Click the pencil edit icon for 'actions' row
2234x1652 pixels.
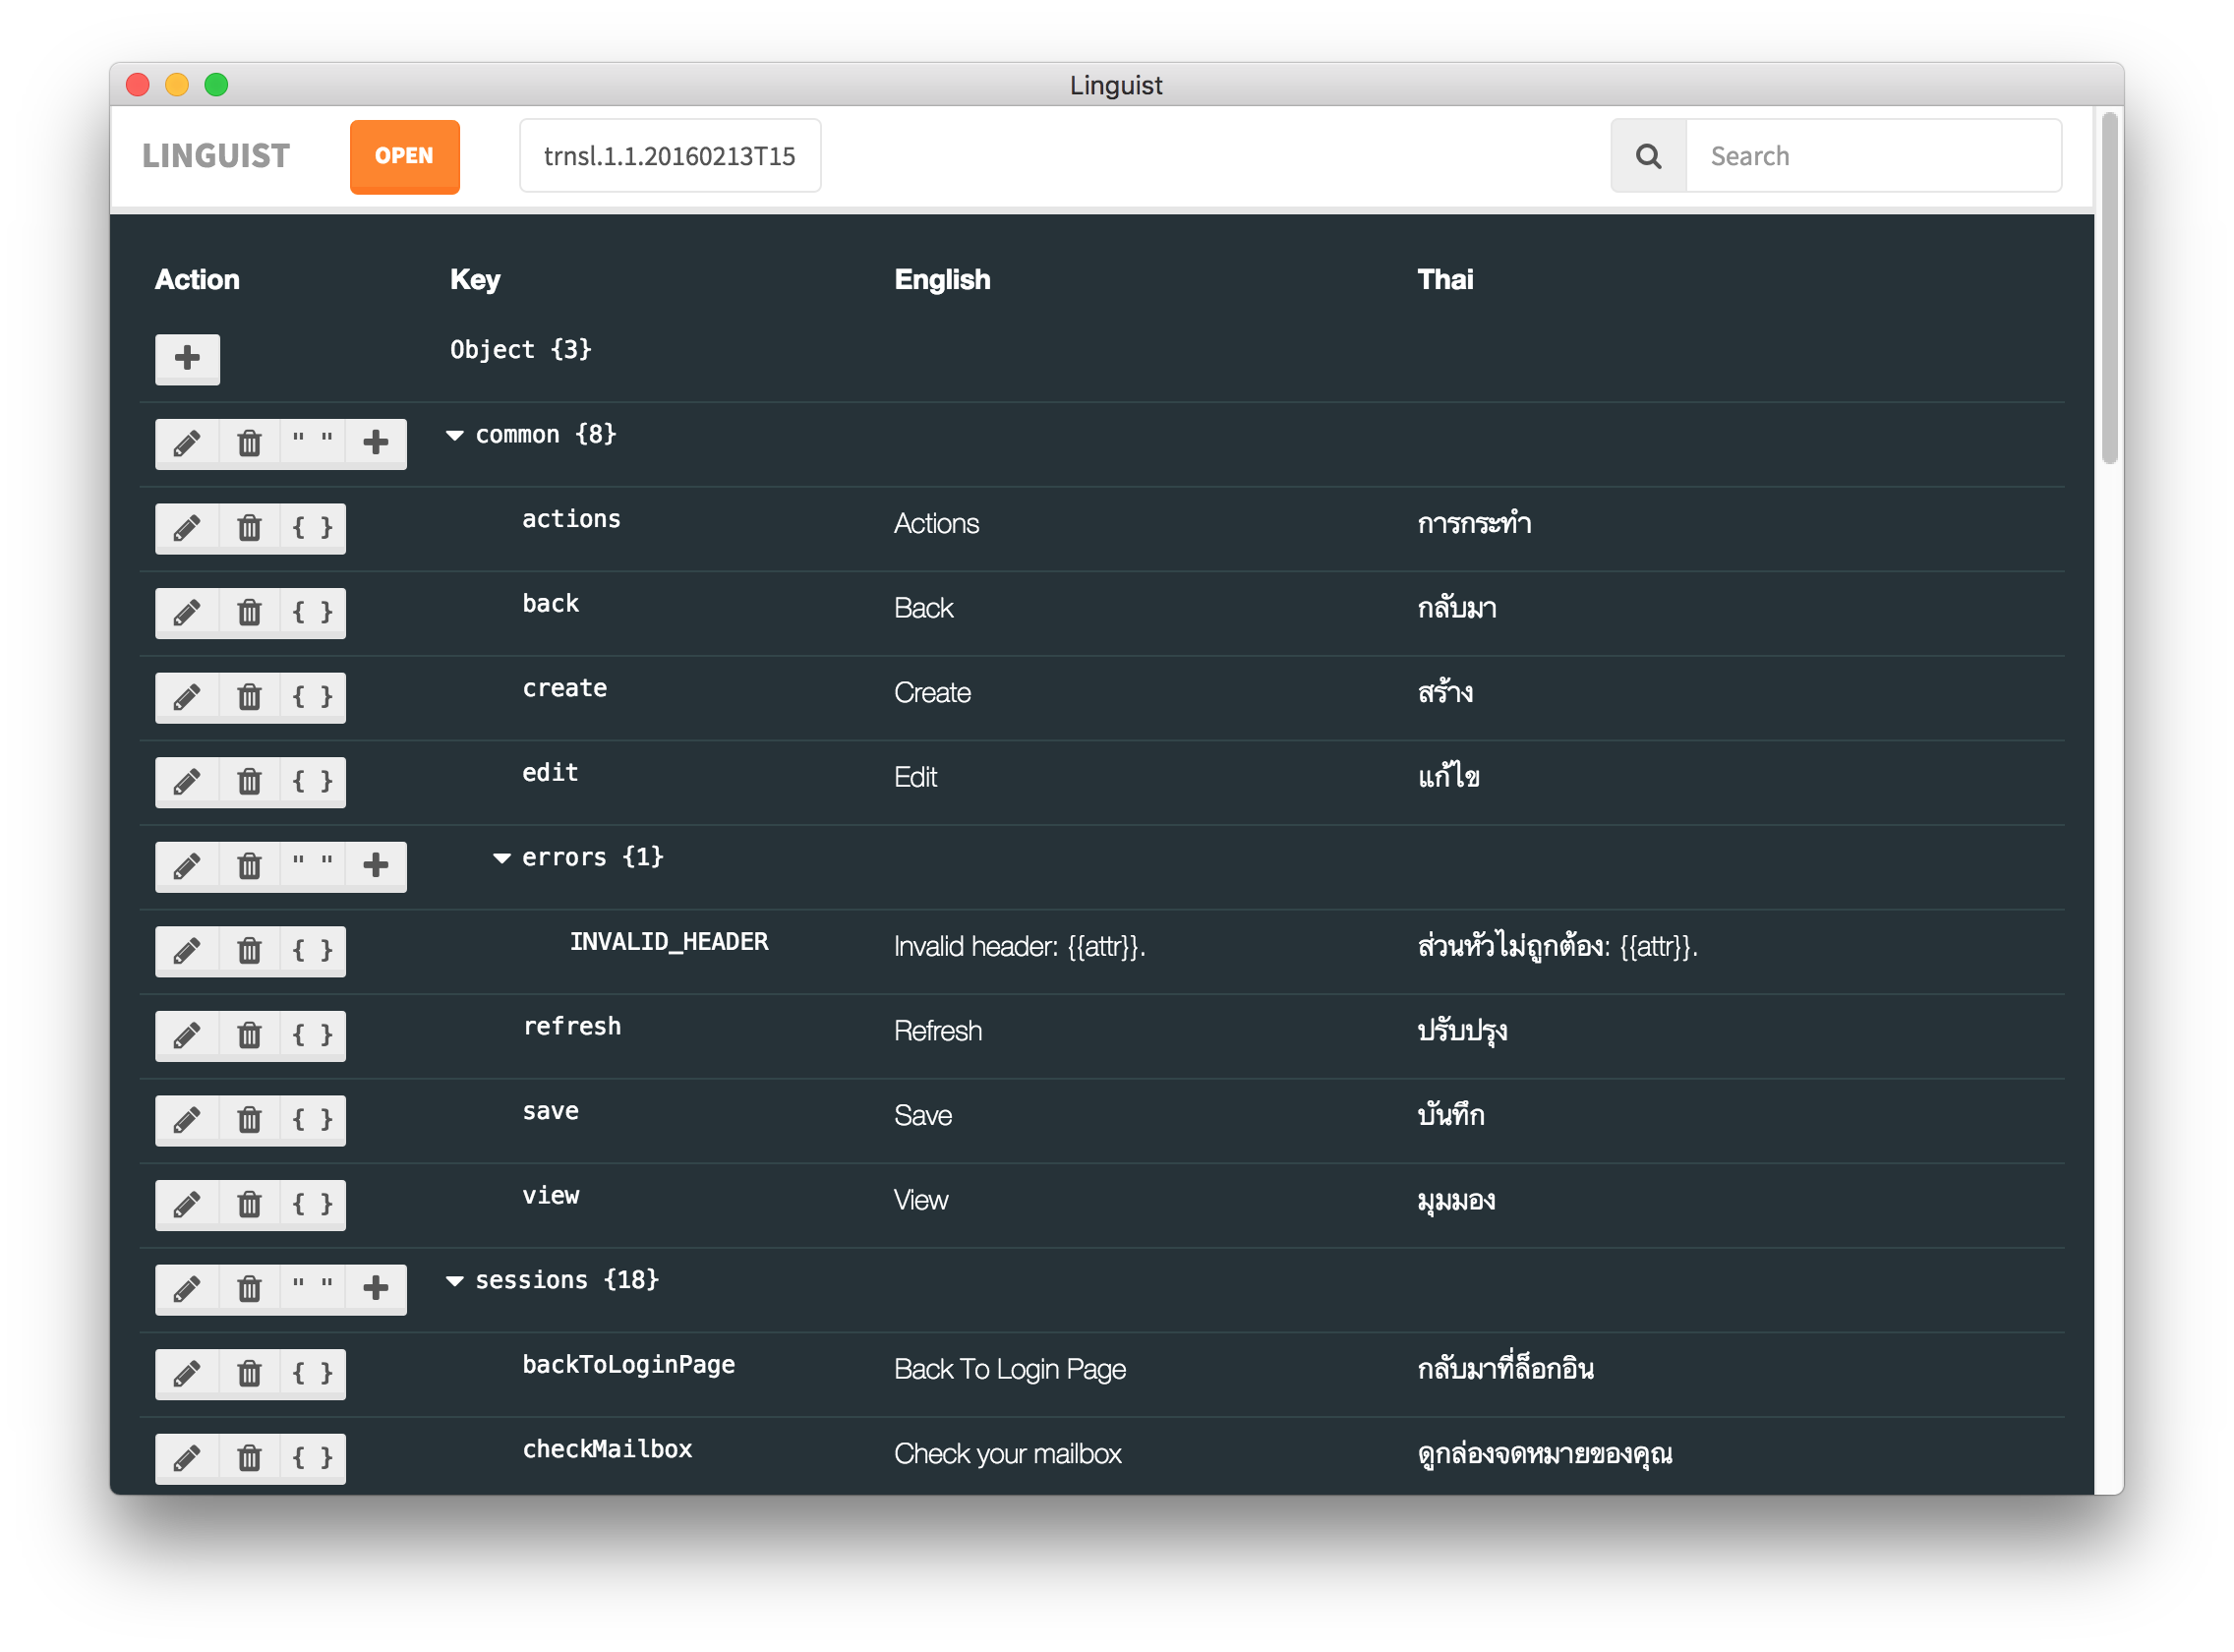point(187,528)
